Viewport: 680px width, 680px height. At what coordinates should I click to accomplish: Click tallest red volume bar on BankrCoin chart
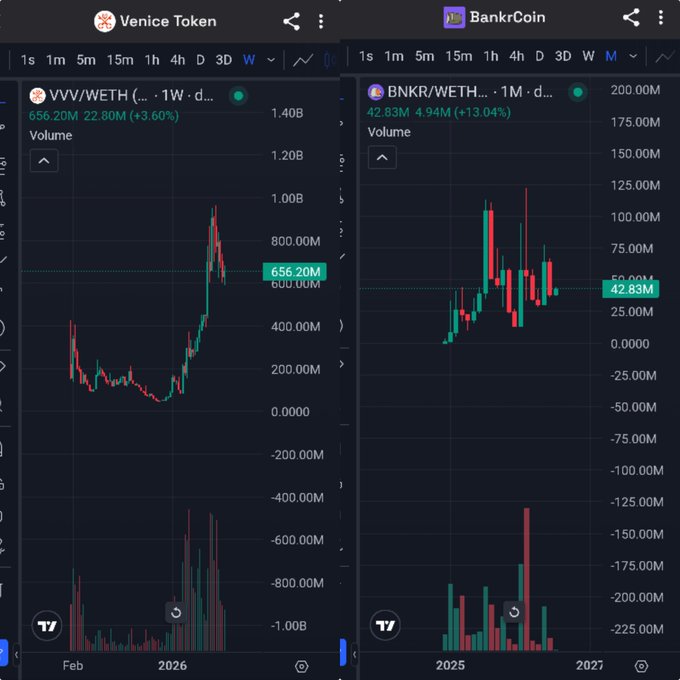click(526, 579)
